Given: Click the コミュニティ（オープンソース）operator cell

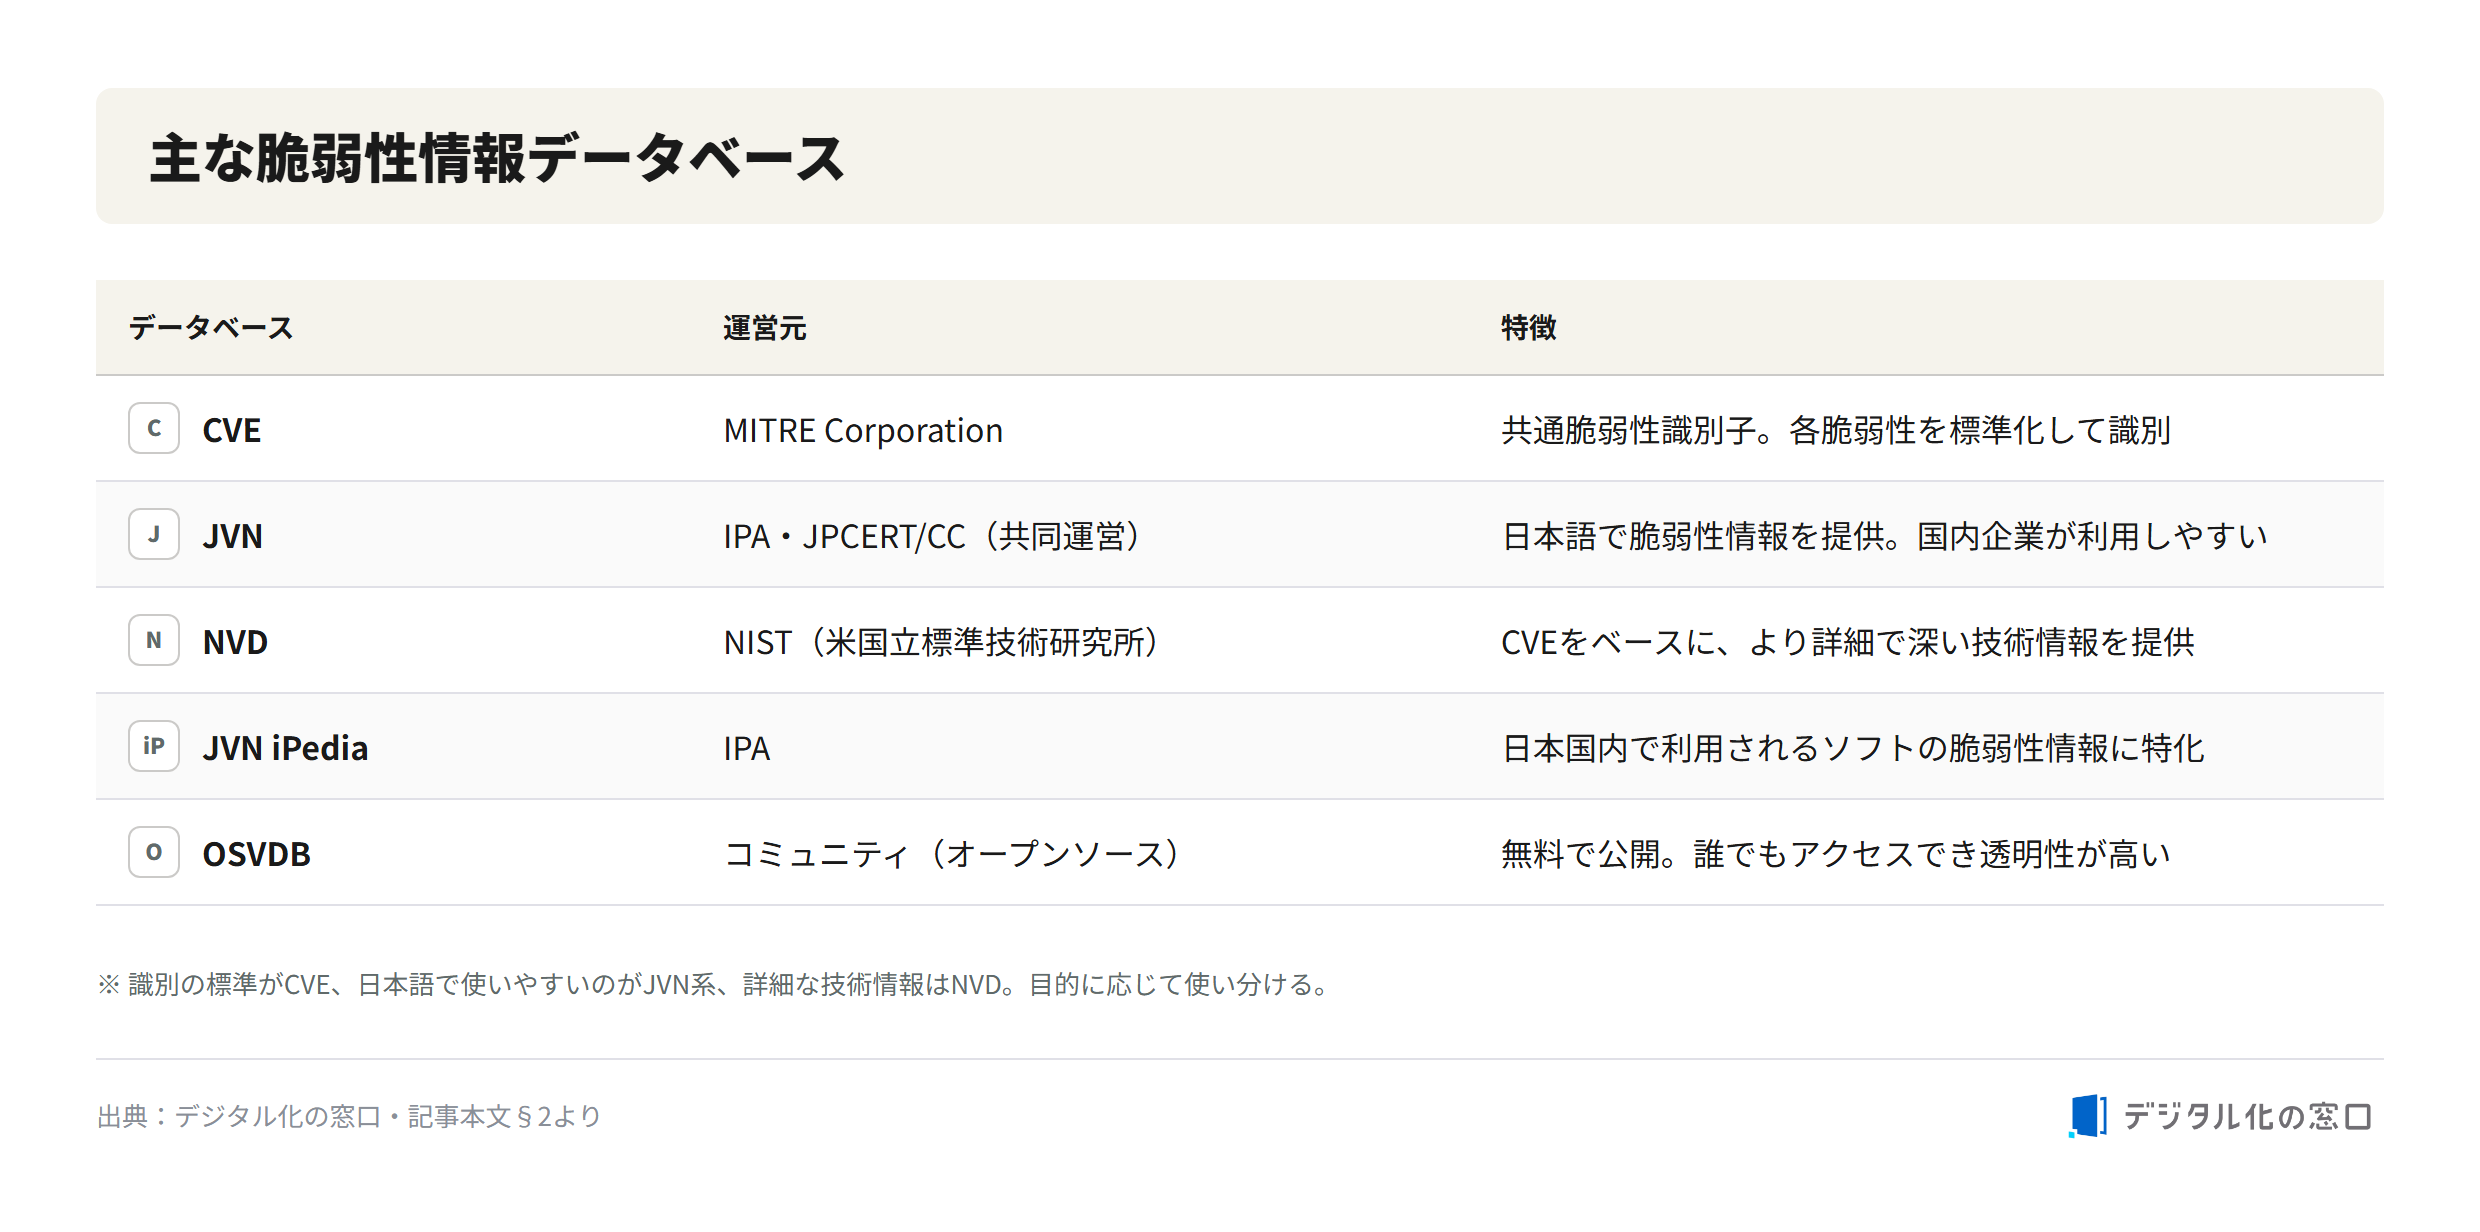Looking at the screenshot, I should click(951, 854).
